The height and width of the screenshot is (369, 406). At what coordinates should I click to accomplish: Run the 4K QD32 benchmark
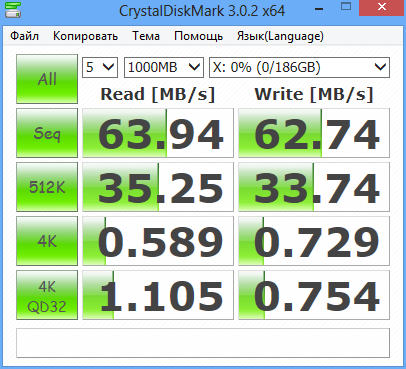click(47, 295)
